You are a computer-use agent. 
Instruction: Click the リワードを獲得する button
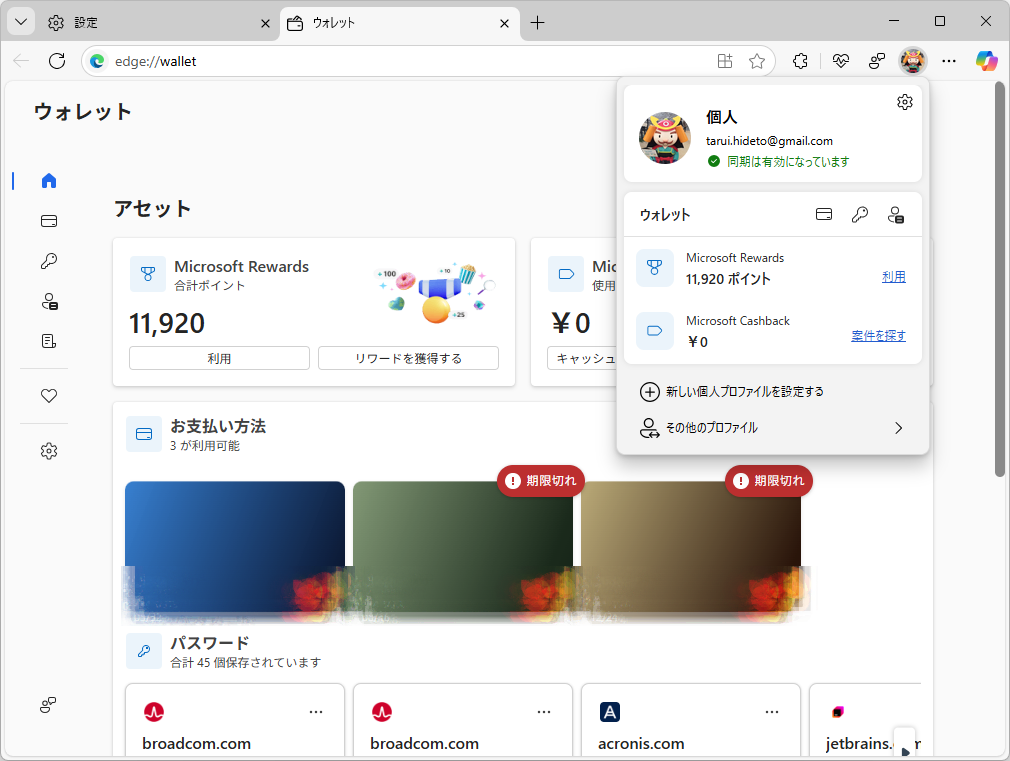[408, 357]
